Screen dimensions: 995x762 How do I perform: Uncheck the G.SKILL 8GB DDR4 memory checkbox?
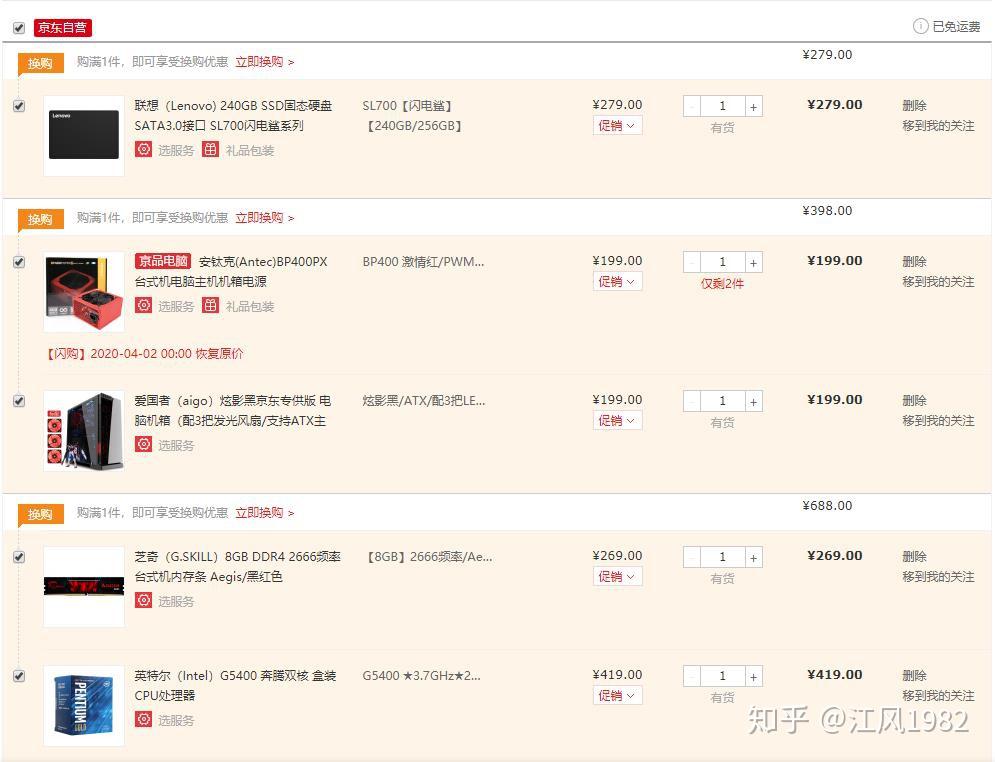(19, 557)
